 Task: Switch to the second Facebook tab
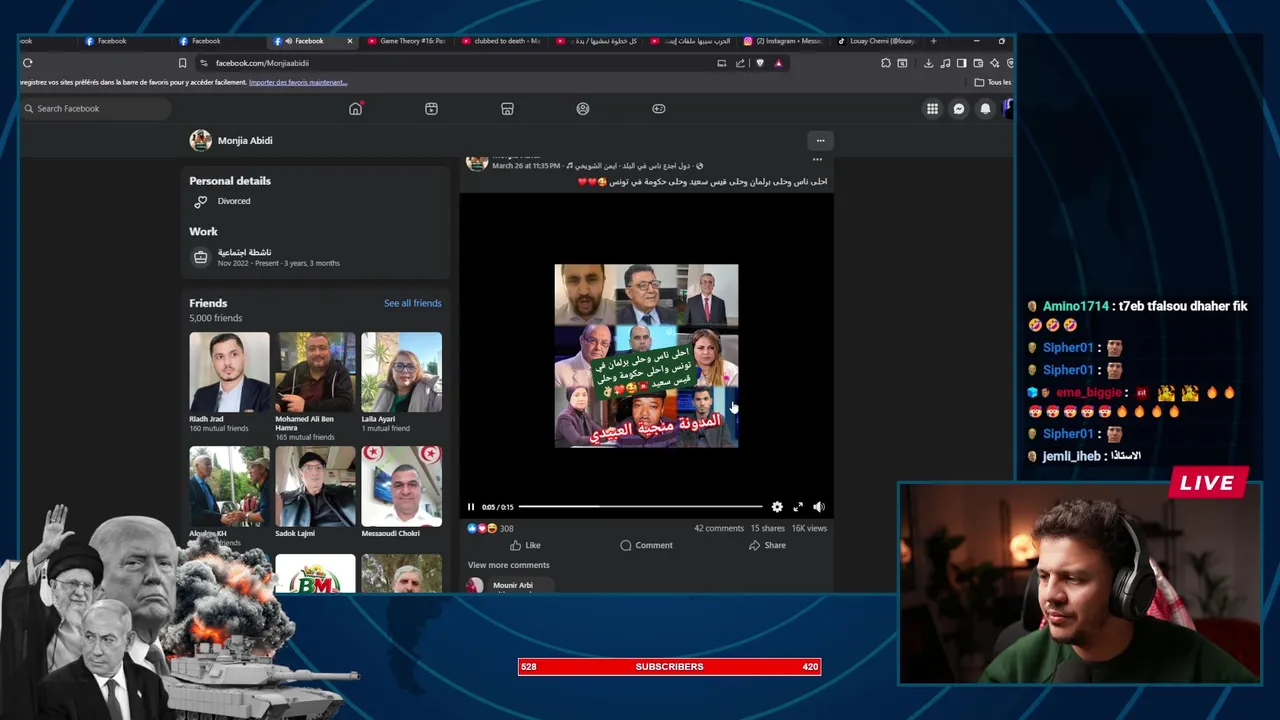tap(206, 41)
